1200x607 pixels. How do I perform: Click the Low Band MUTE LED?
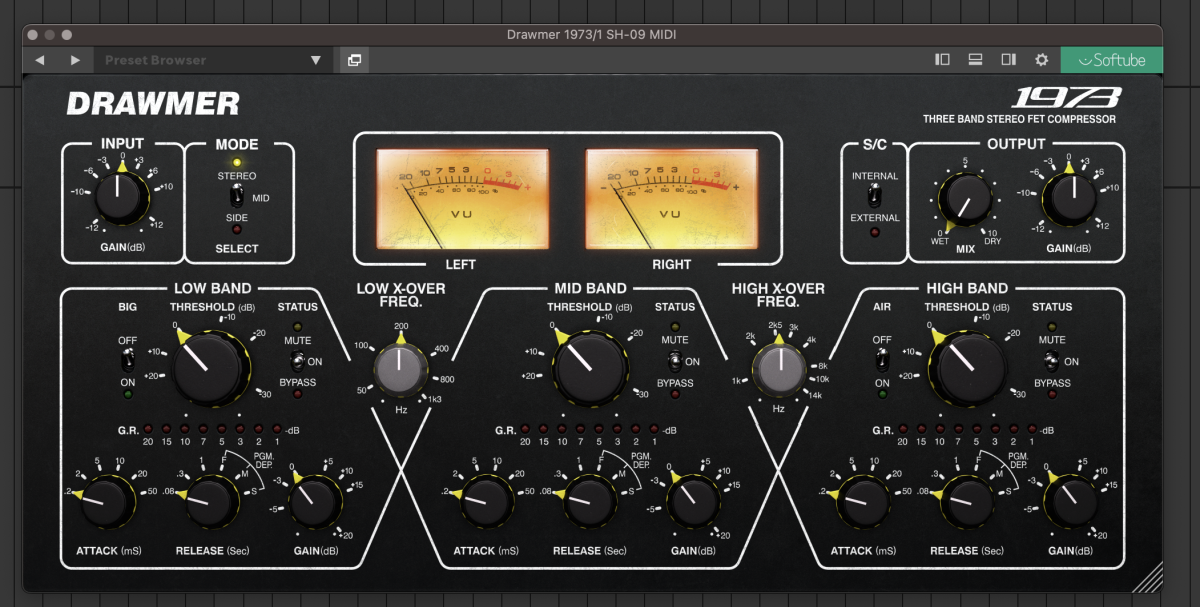(297, 326)
